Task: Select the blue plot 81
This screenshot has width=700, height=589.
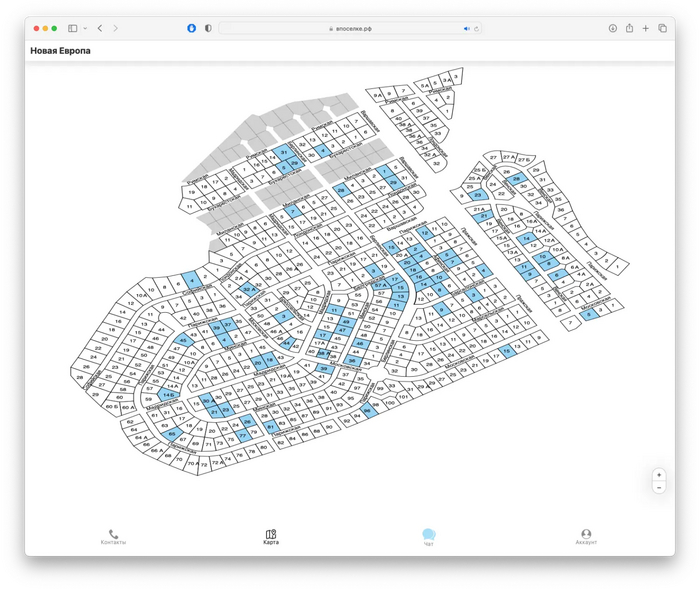Action: click(271, 427)
